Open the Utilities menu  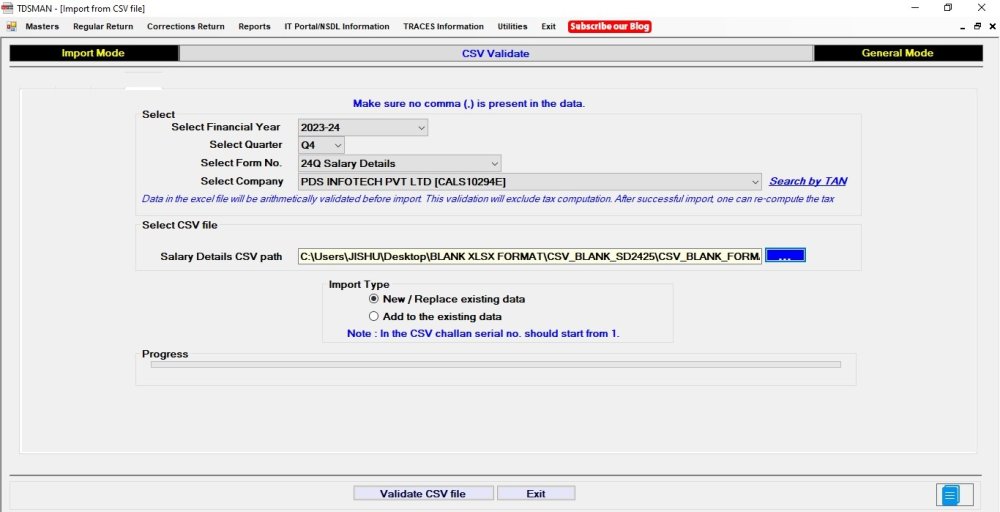tap(512, 27)
